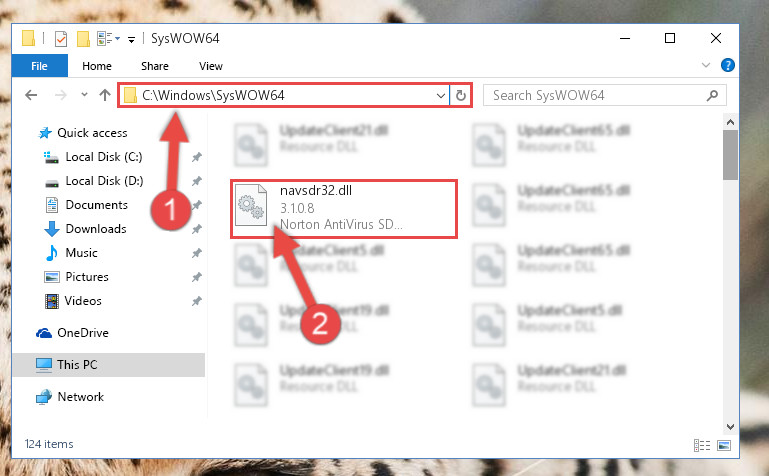The width and height of the screenshot is (769, 476).
Task: Unpin Videos using its pin icon
Action: click(197, 301)
